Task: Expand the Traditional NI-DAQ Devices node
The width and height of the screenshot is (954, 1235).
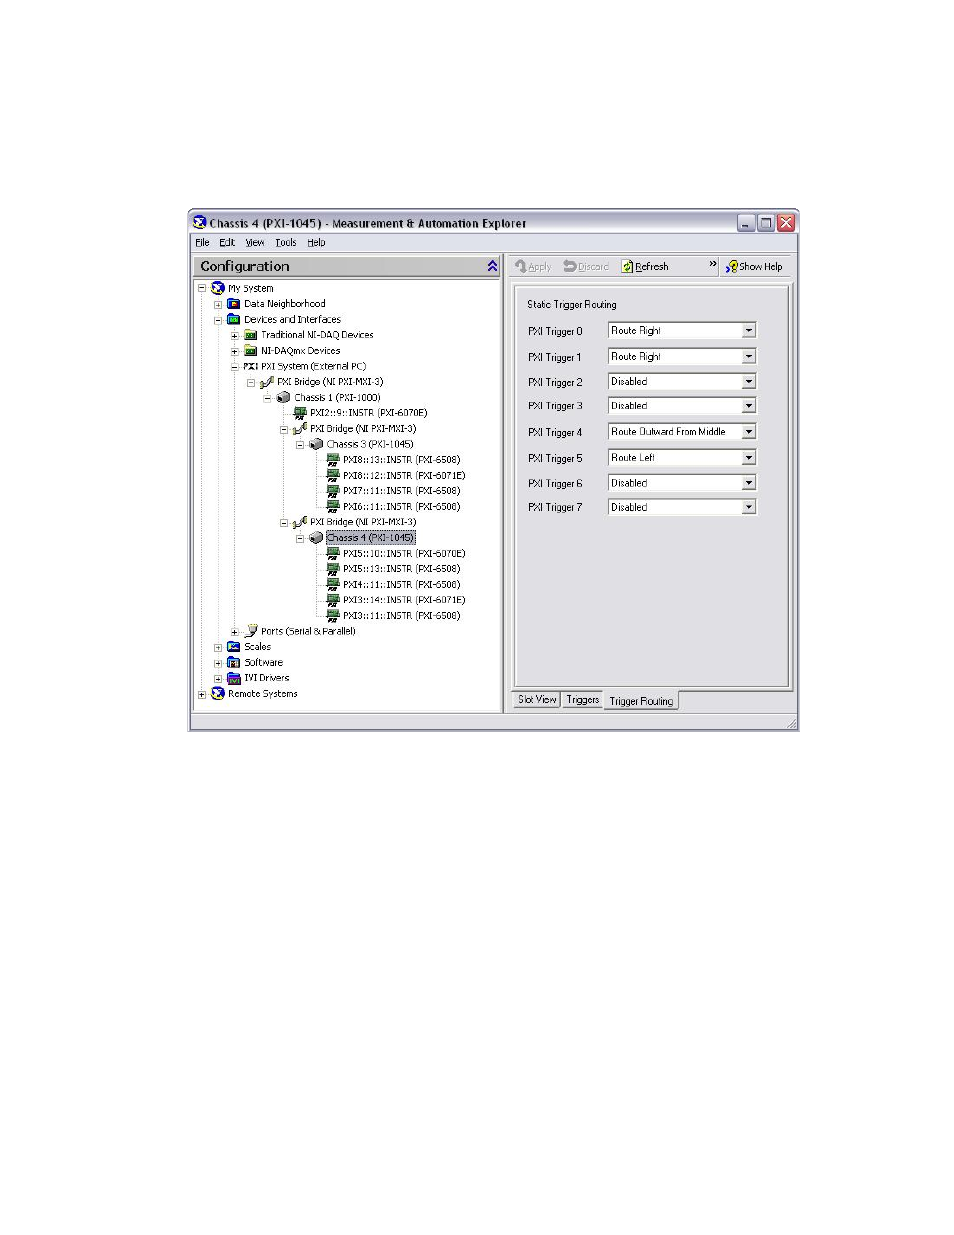Action: pos(235,335)
